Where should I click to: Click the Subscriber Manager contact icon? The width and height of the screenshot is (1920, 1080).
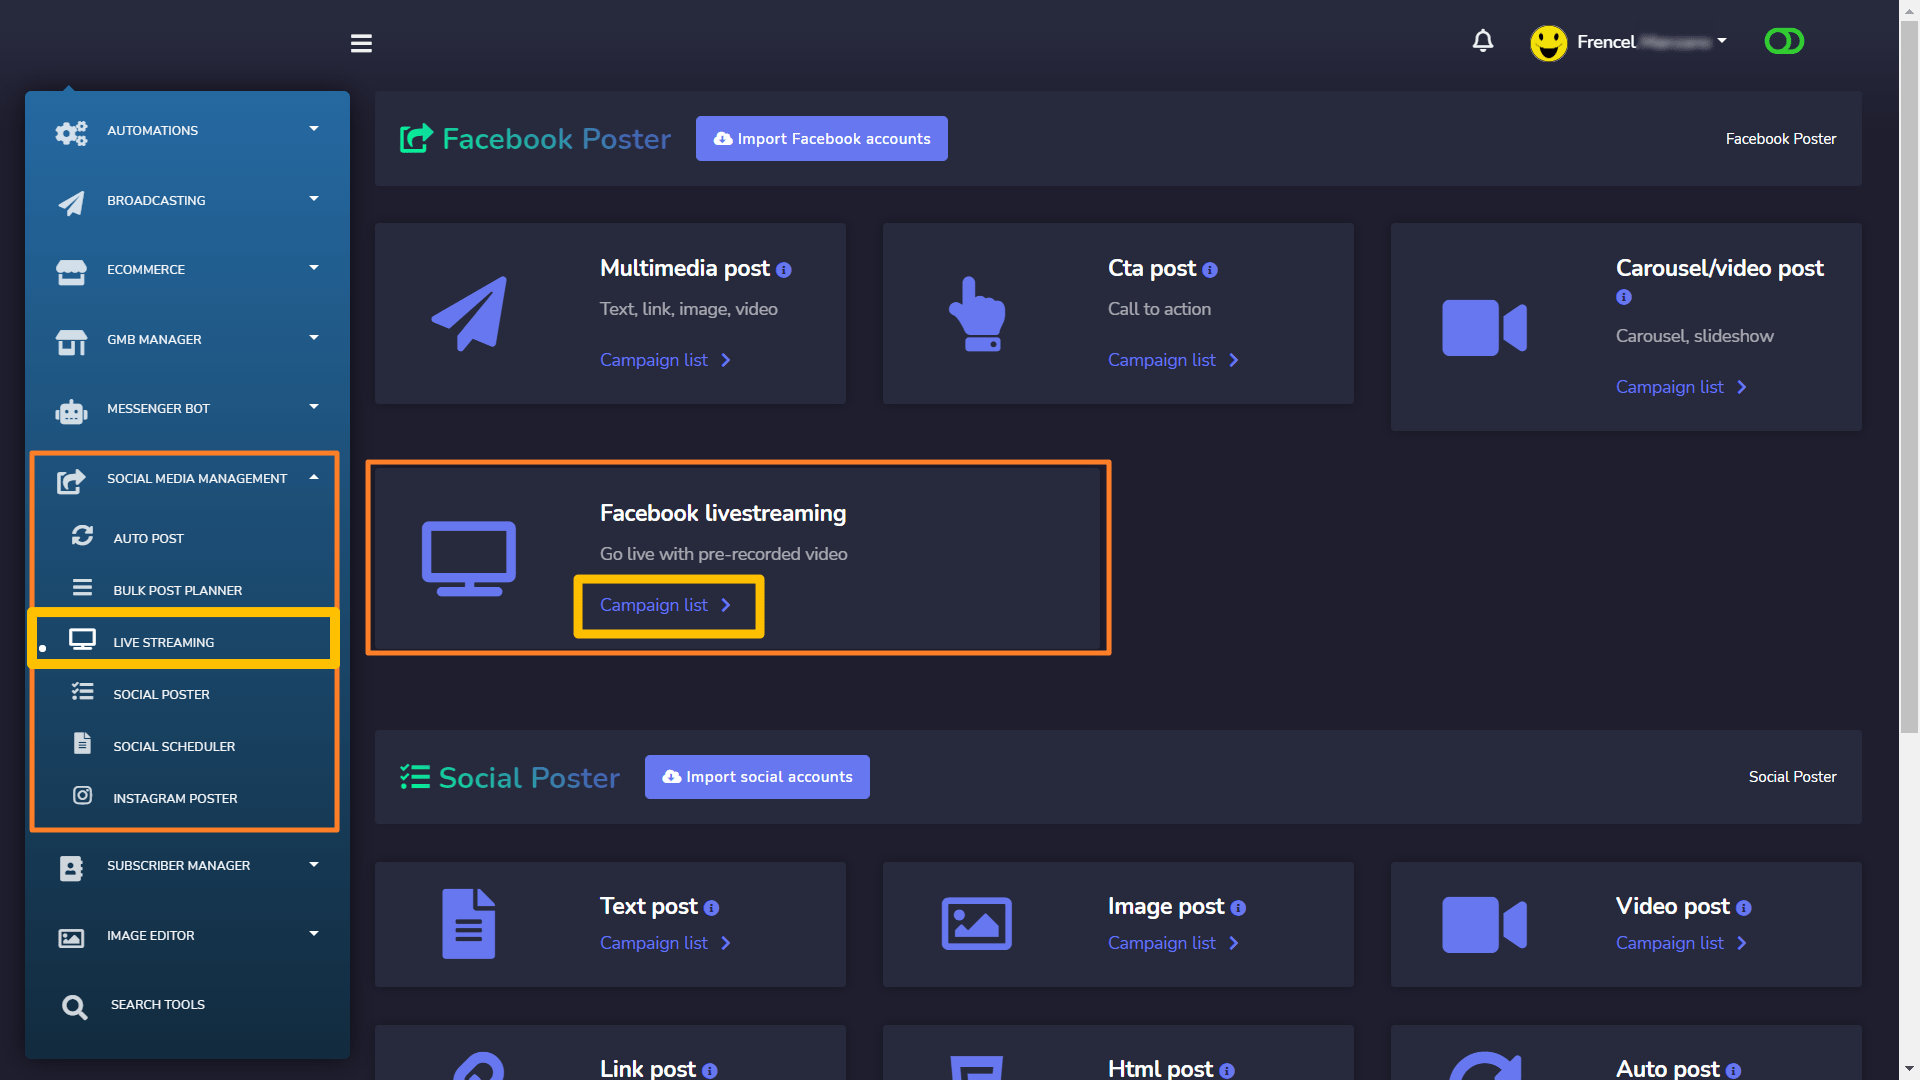[71, 868]
